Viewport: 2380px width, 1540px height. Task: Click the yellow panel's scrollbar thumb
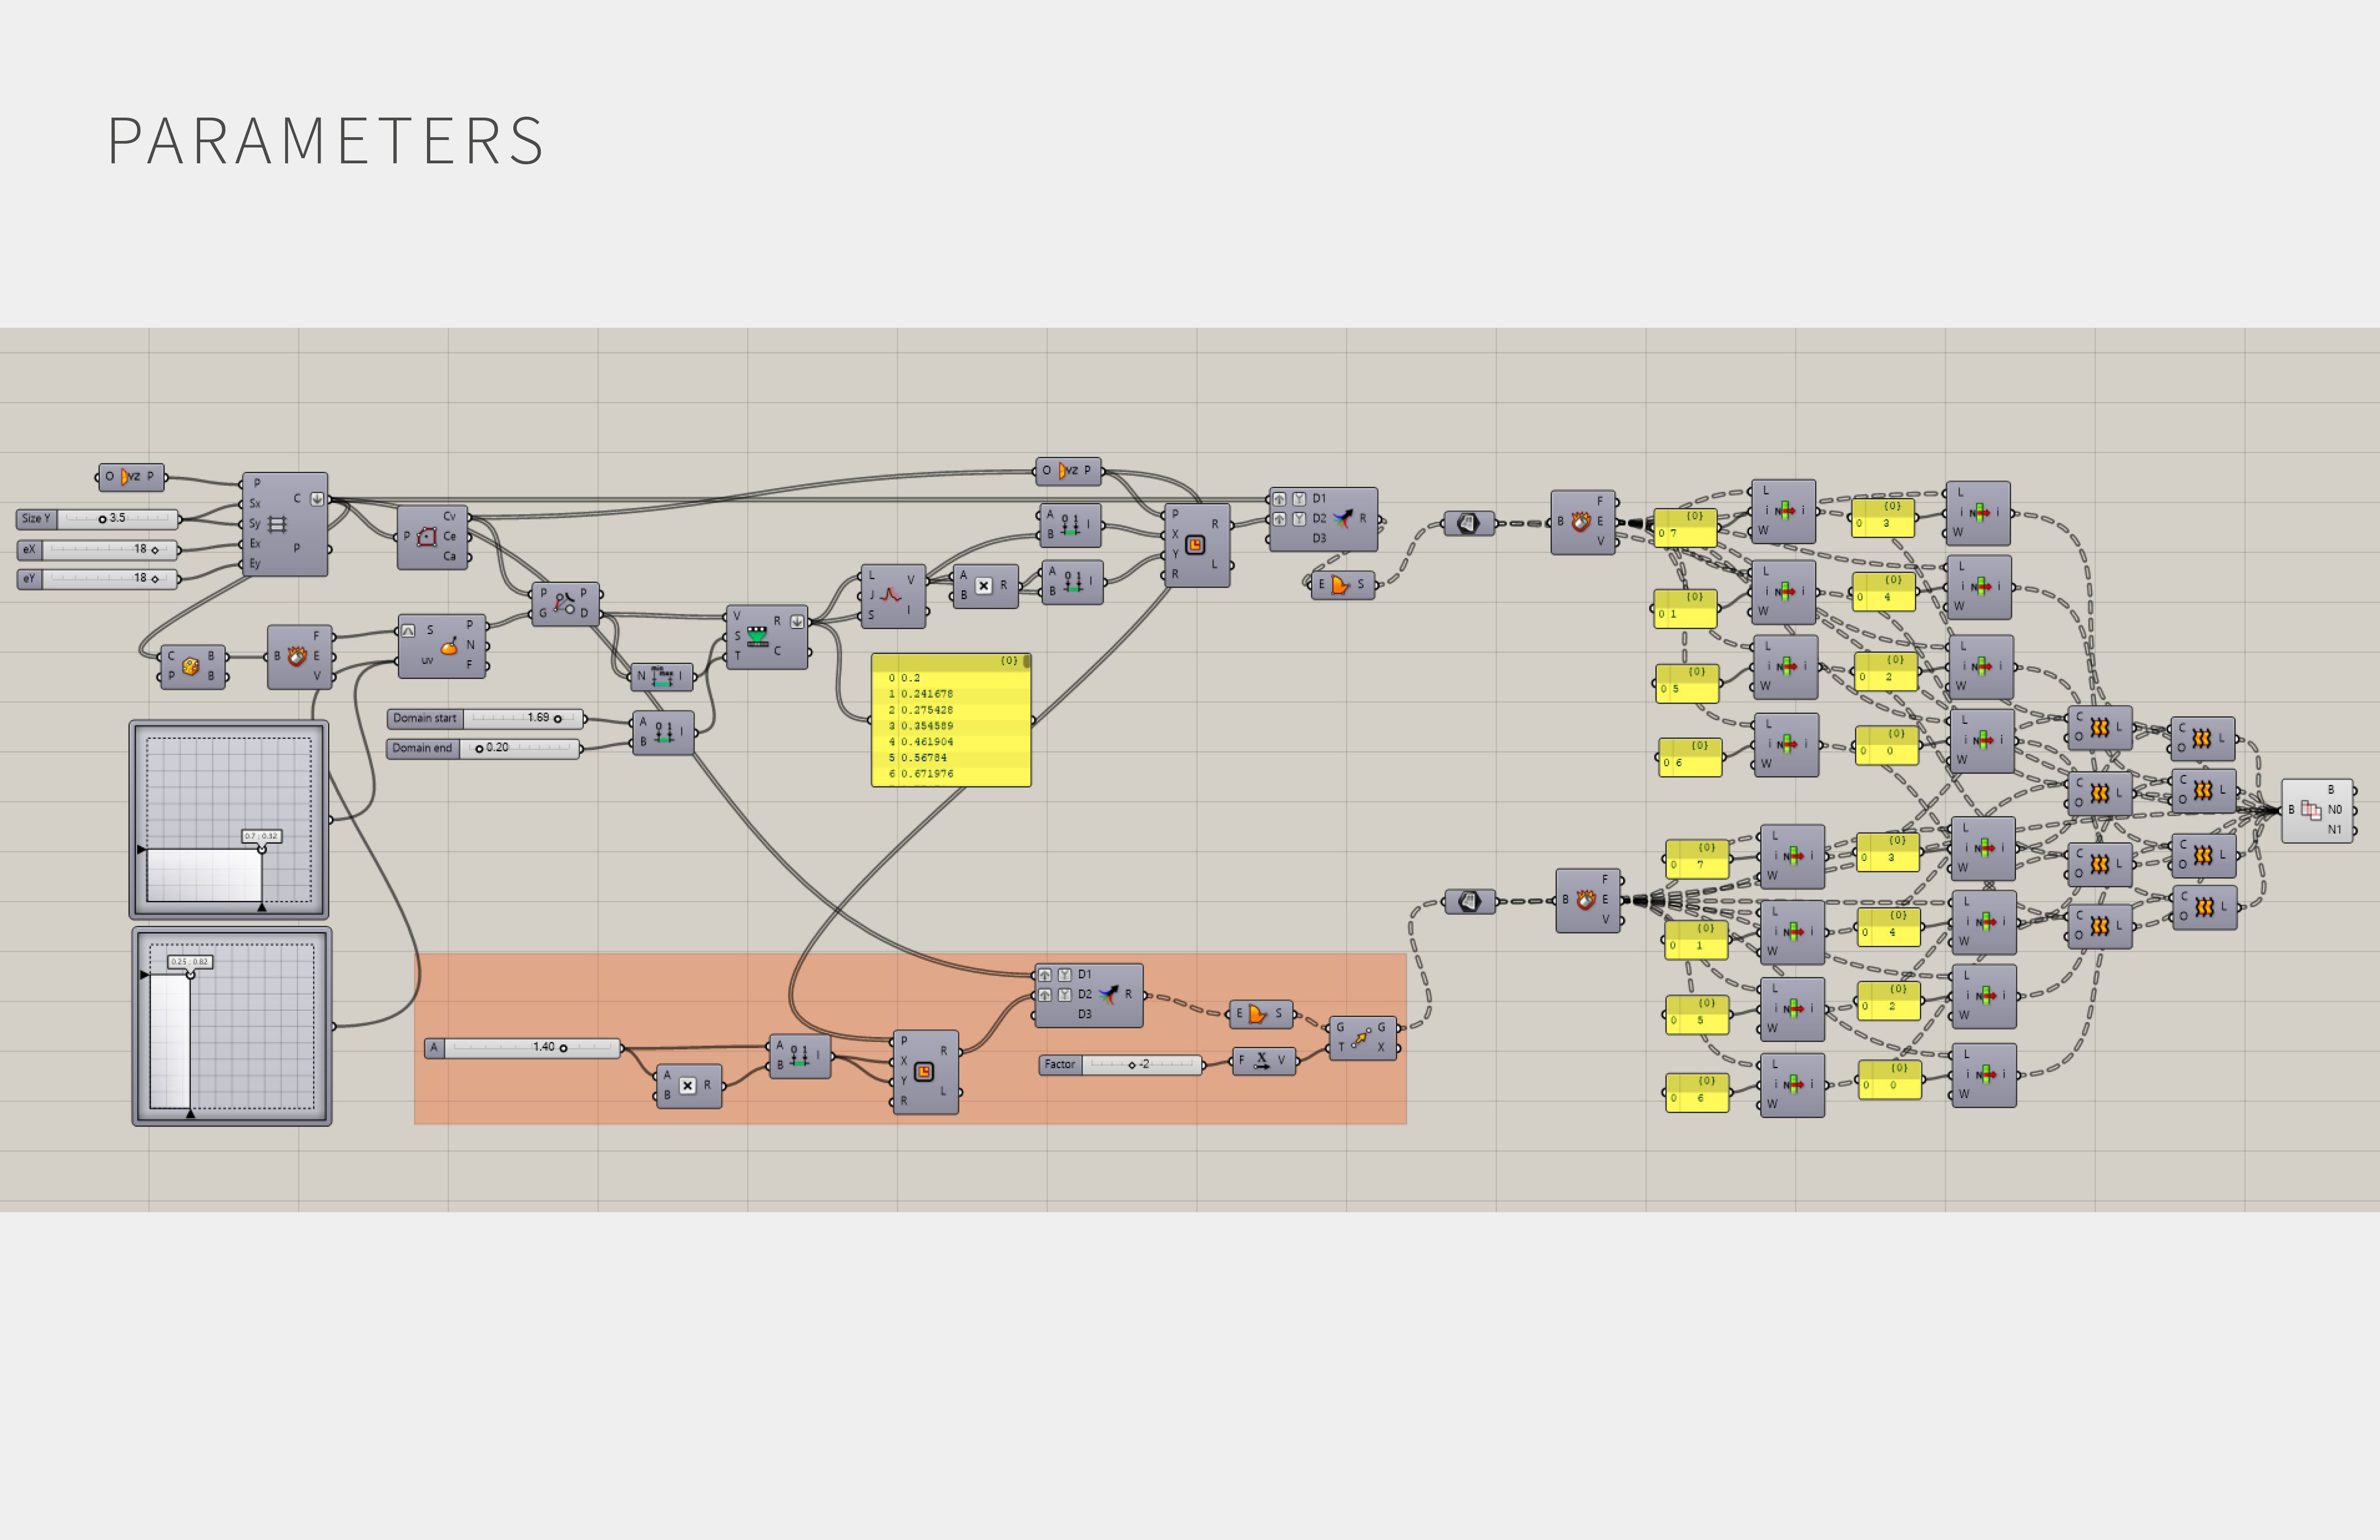tap(1026, 662)
